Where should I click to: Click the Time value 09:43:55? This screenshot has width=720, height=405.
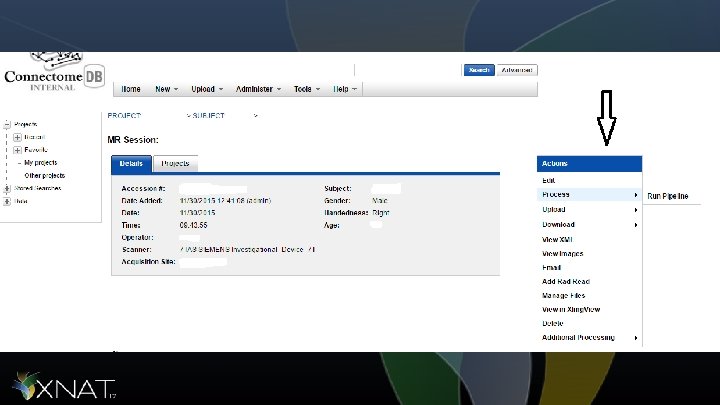pyautogui.click(x=193, y=225)
